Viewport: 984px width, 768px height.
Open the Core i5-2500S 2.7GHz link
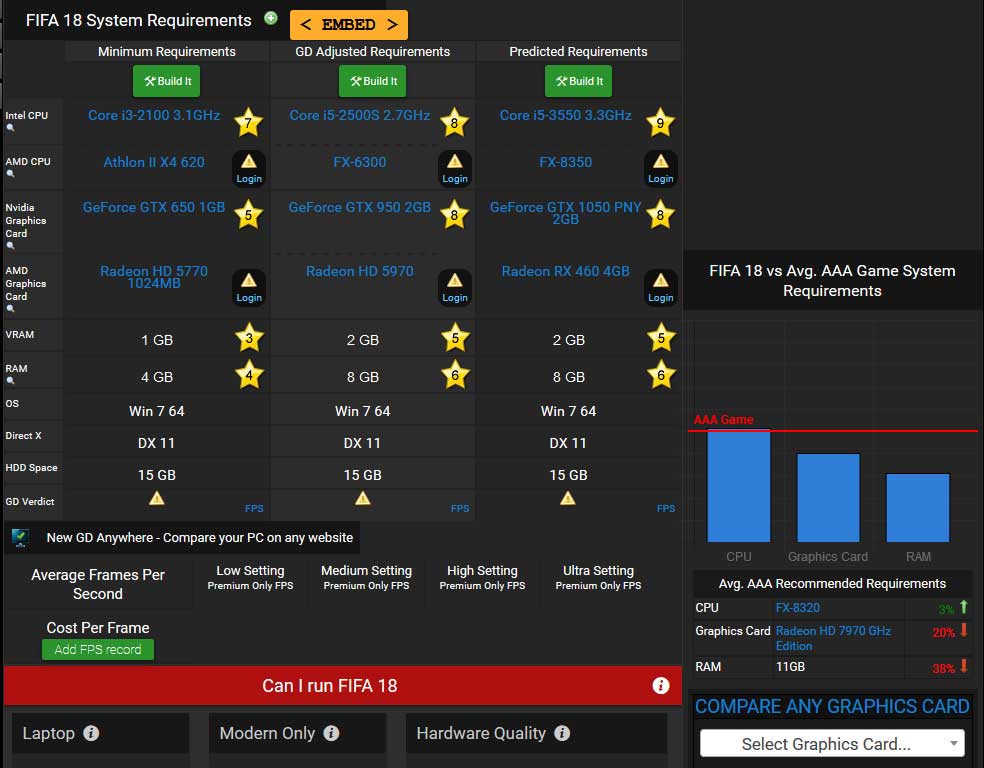tap(360, 115)
